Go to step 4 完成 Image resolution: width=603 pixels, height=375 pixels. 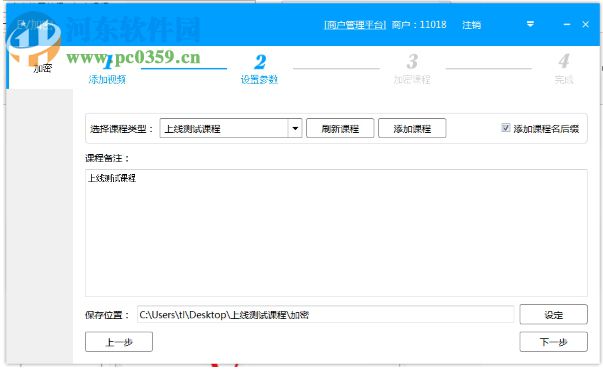(564, 70)
